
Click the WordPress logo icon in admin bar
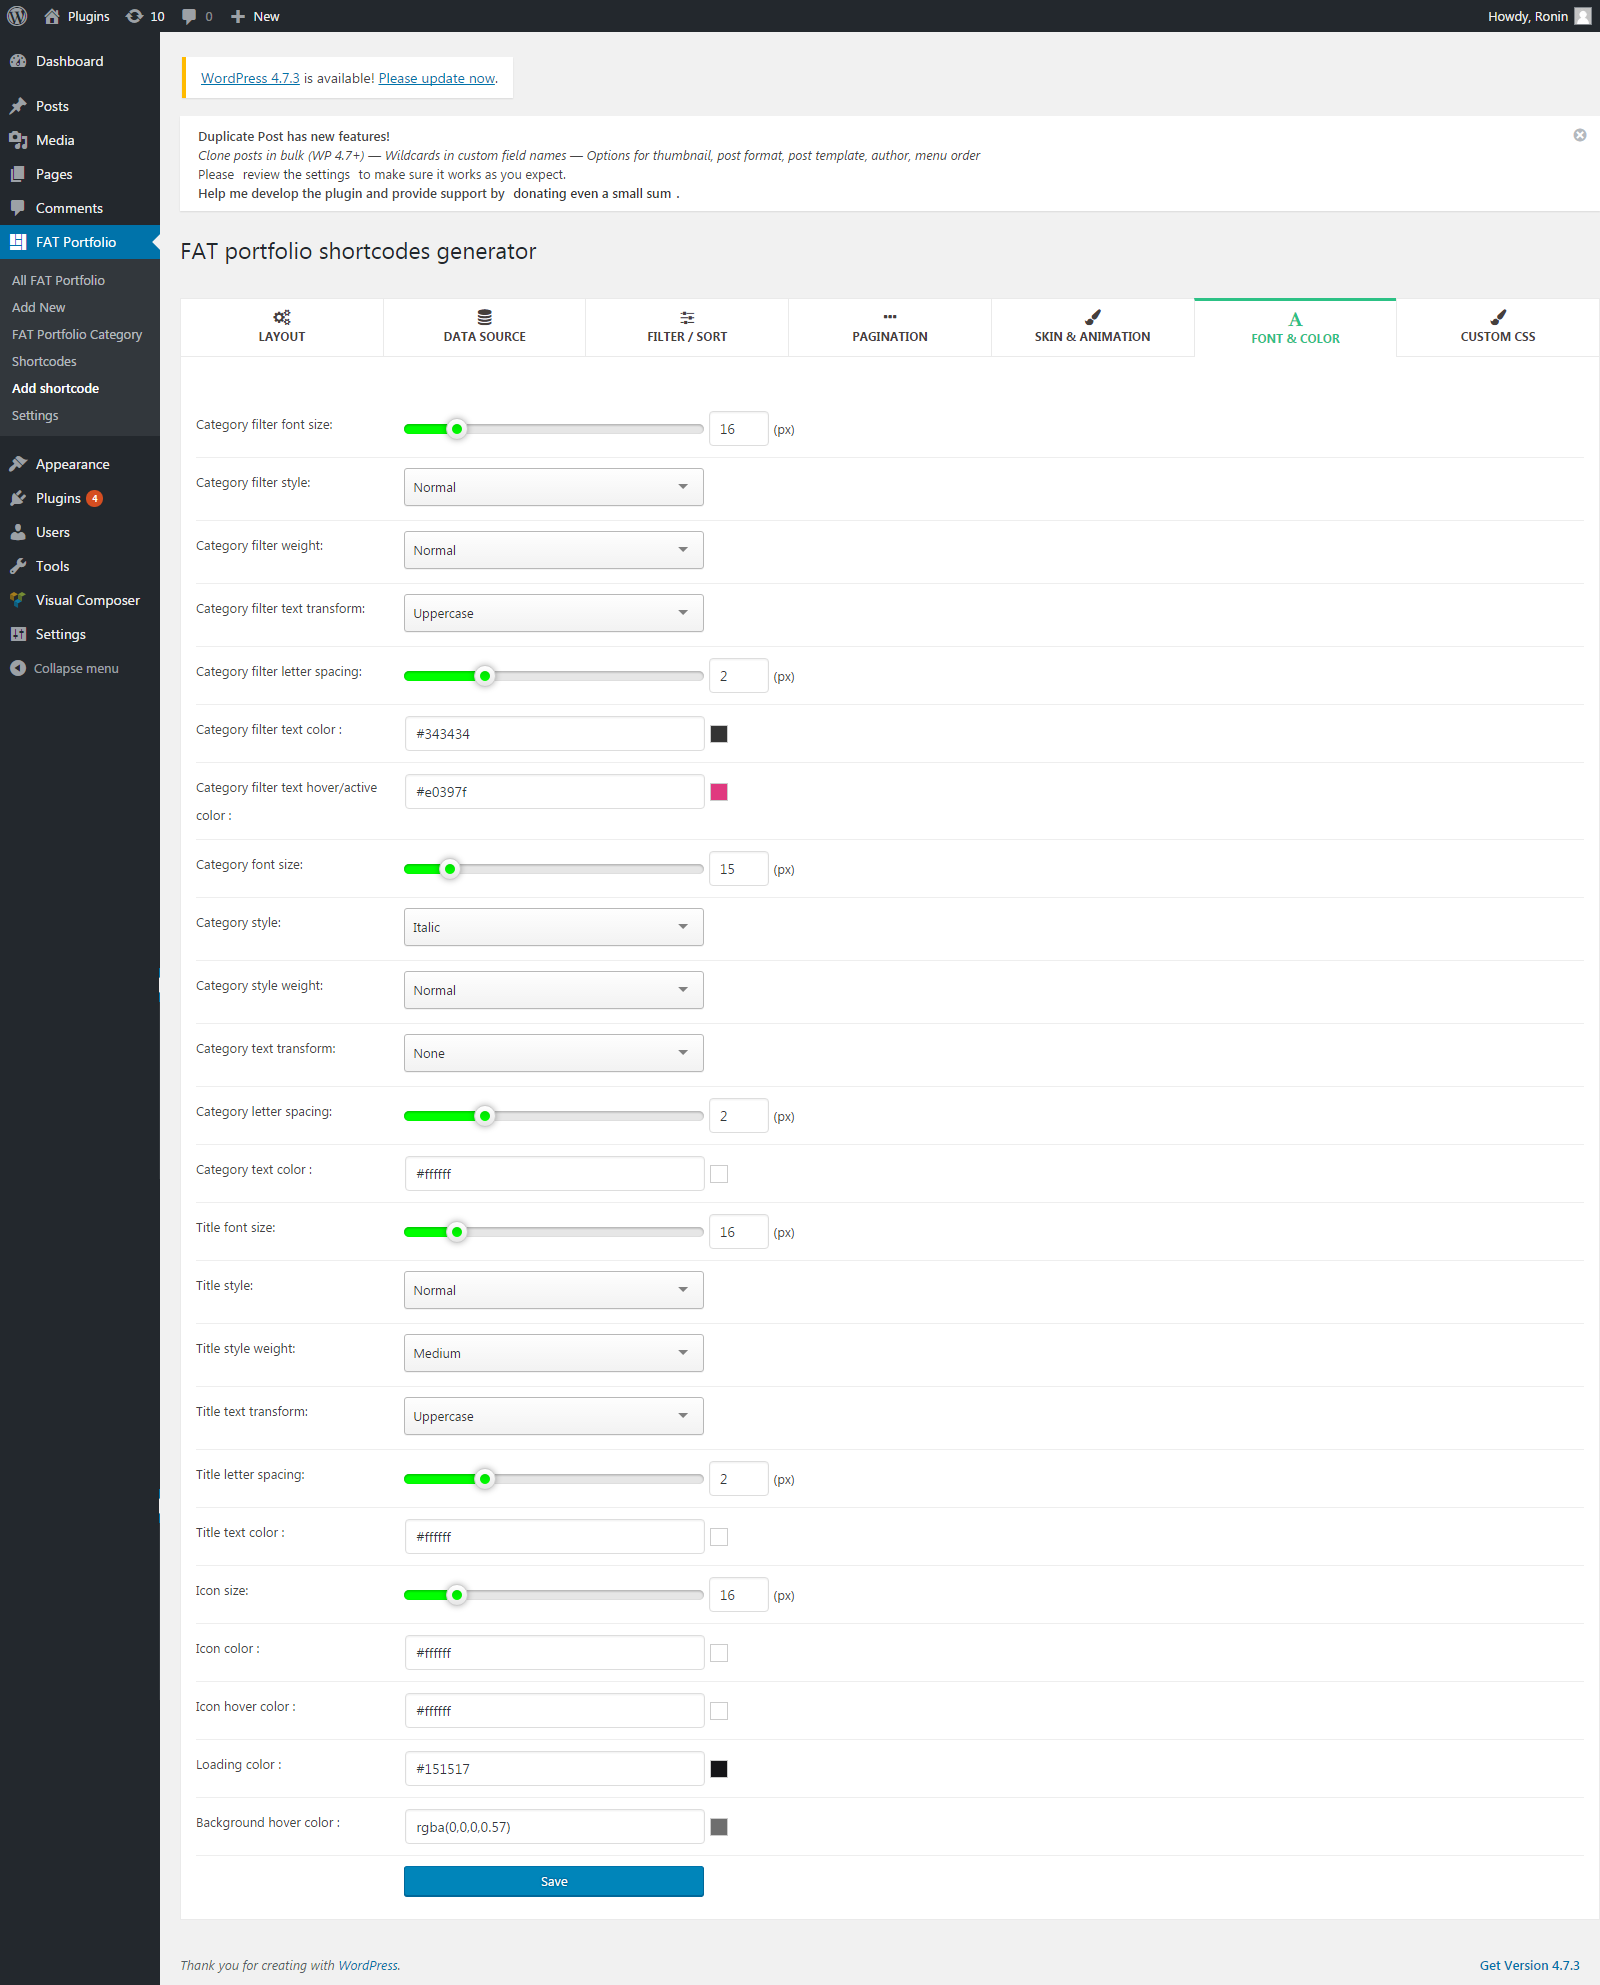[x=17, y=16]
